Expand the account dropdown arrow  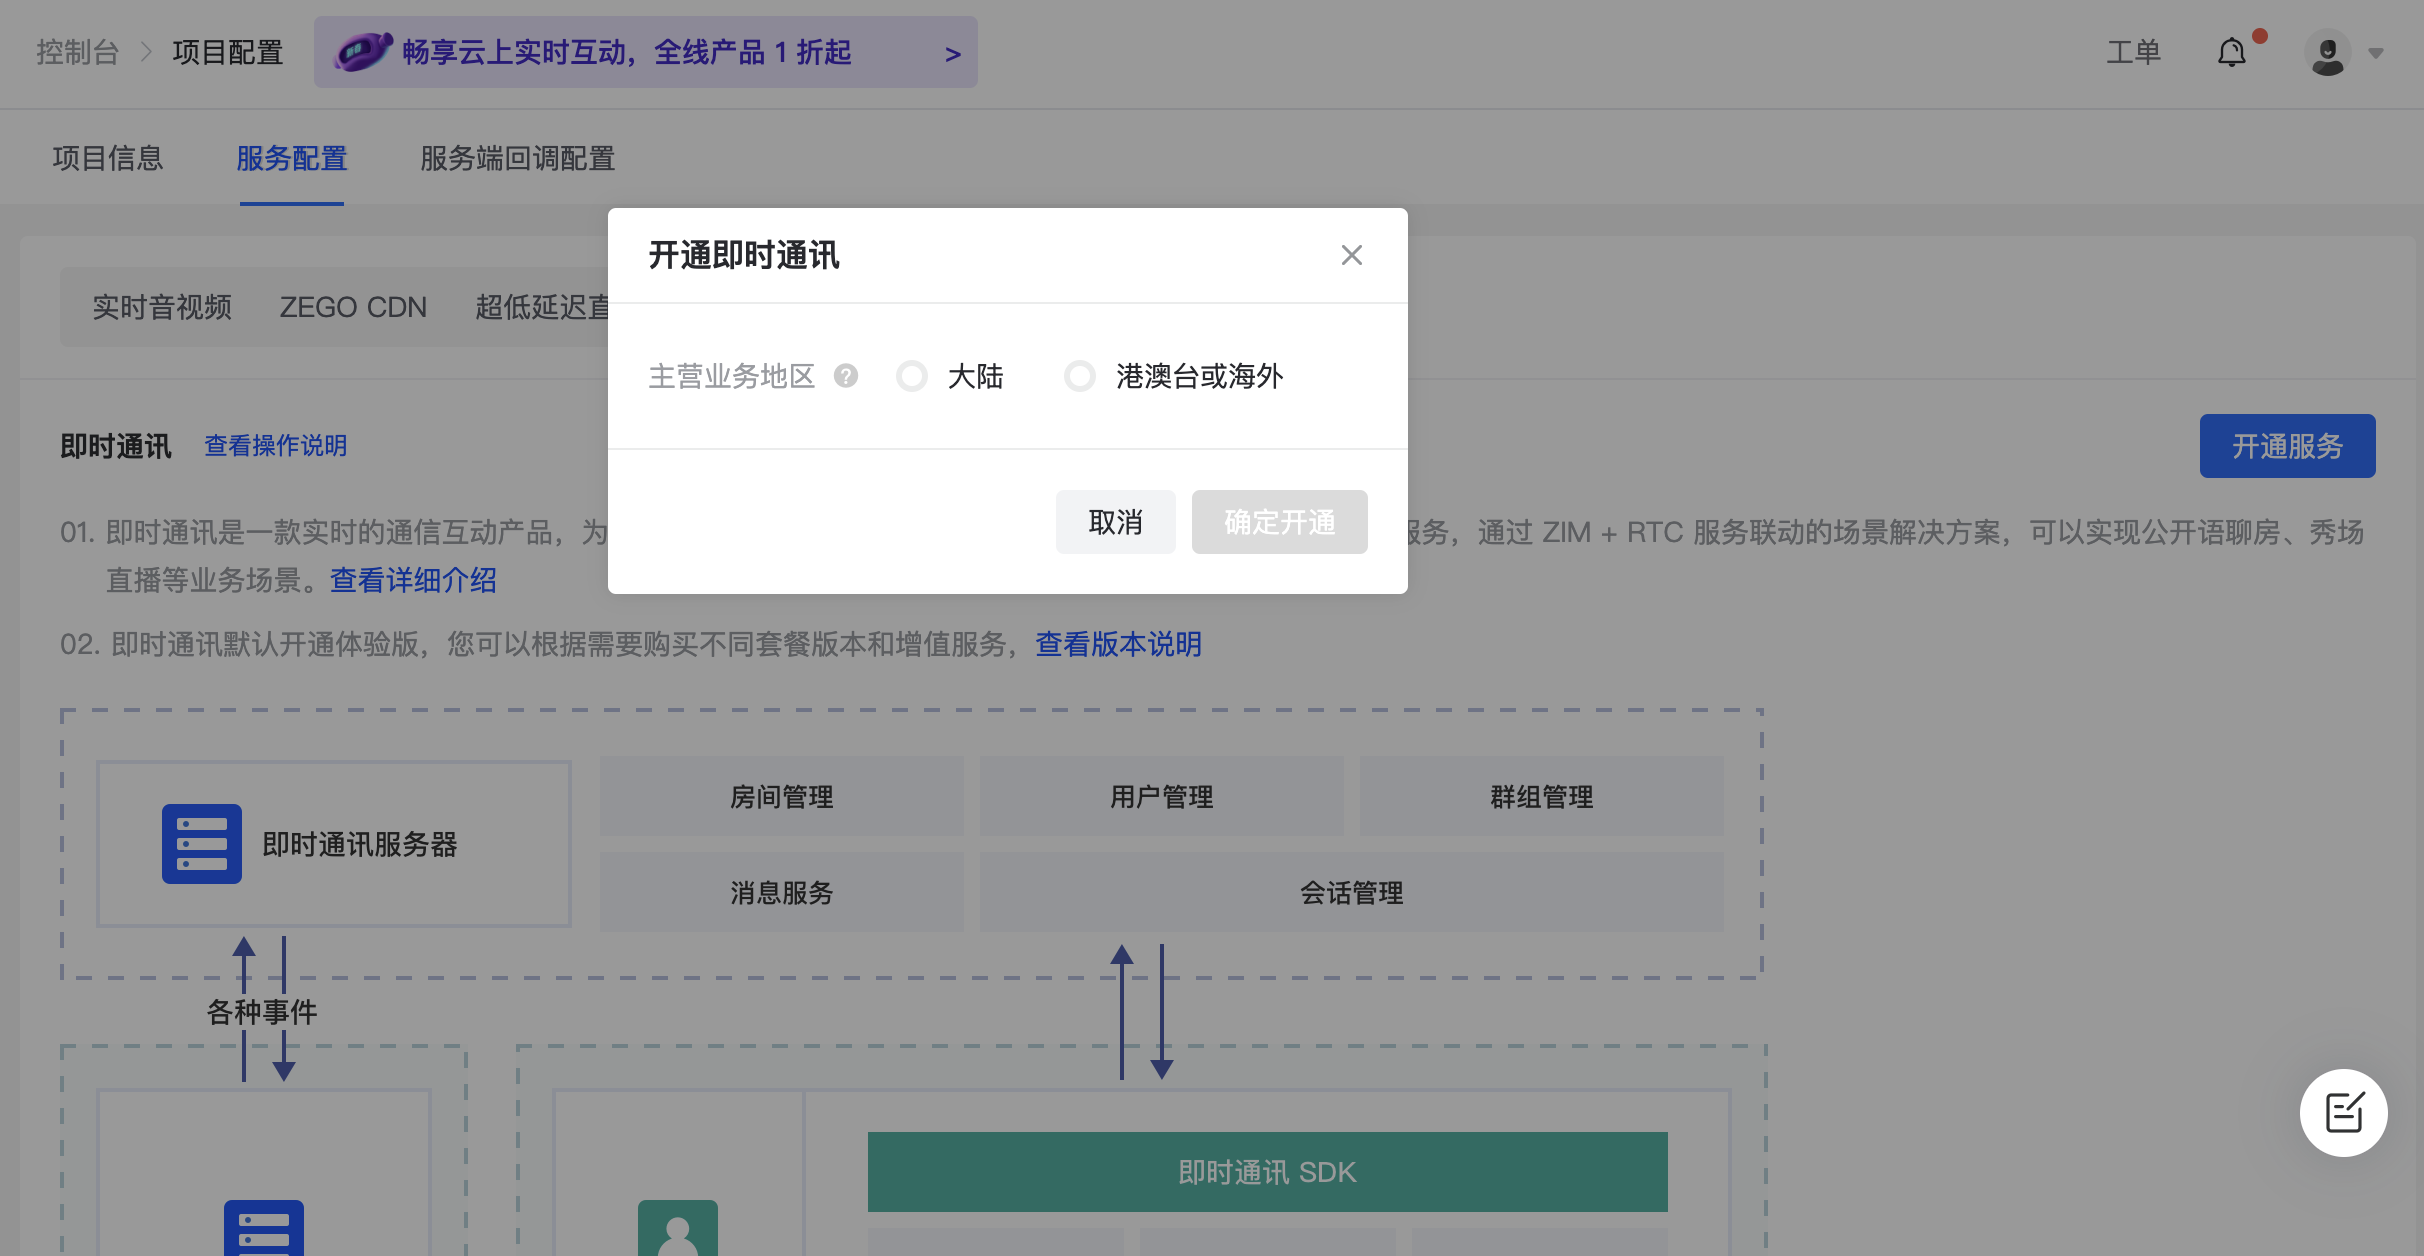[x=2376, y=53]
